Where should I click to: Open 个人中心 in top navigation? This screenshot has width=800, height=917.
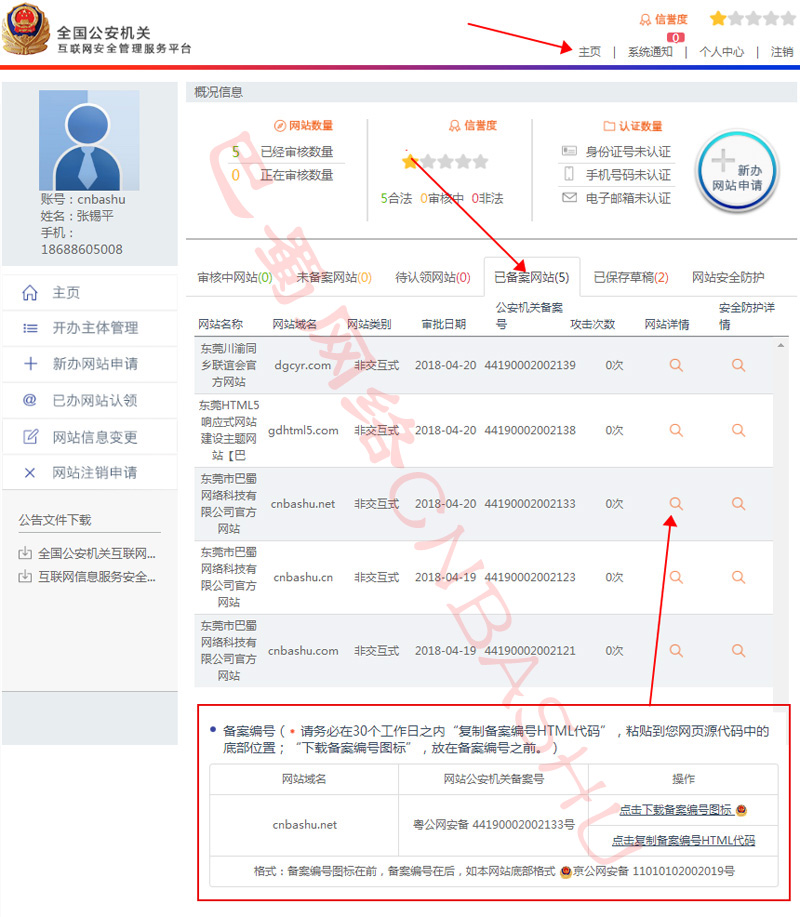point(721,52)
